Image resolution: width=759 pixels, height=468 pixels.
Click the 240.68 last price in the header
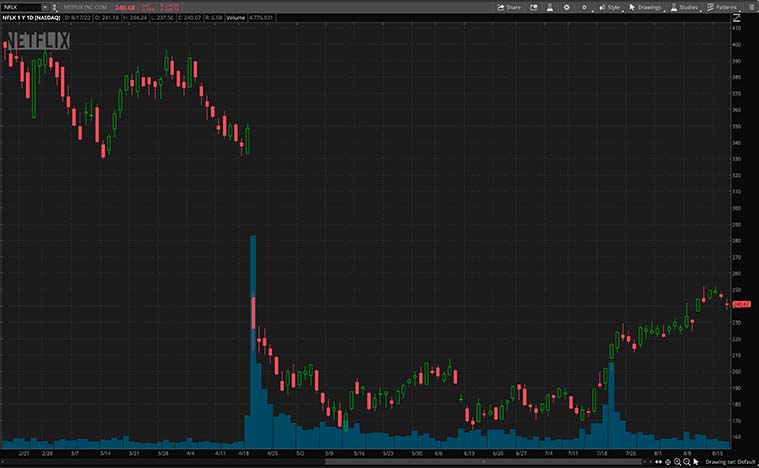(125, 8)
